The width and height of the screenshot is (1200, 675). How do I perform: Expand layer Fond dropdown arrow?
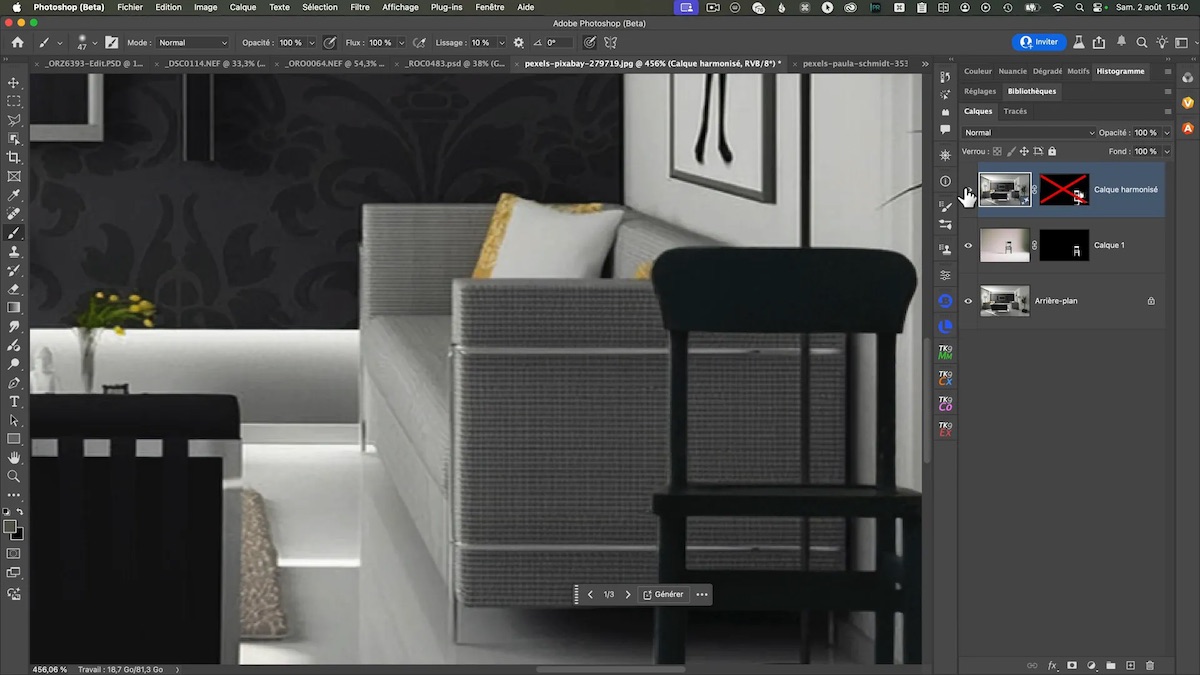(x=1166, y=152)
